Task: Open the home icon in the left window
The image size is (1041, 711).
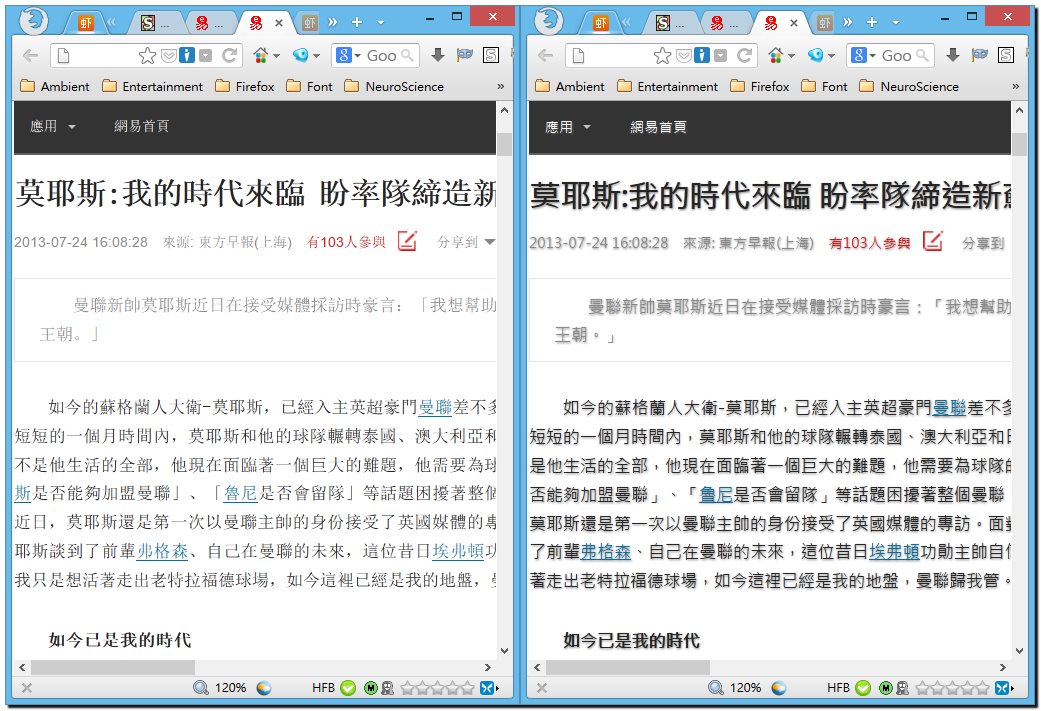Action: point(260,56)
